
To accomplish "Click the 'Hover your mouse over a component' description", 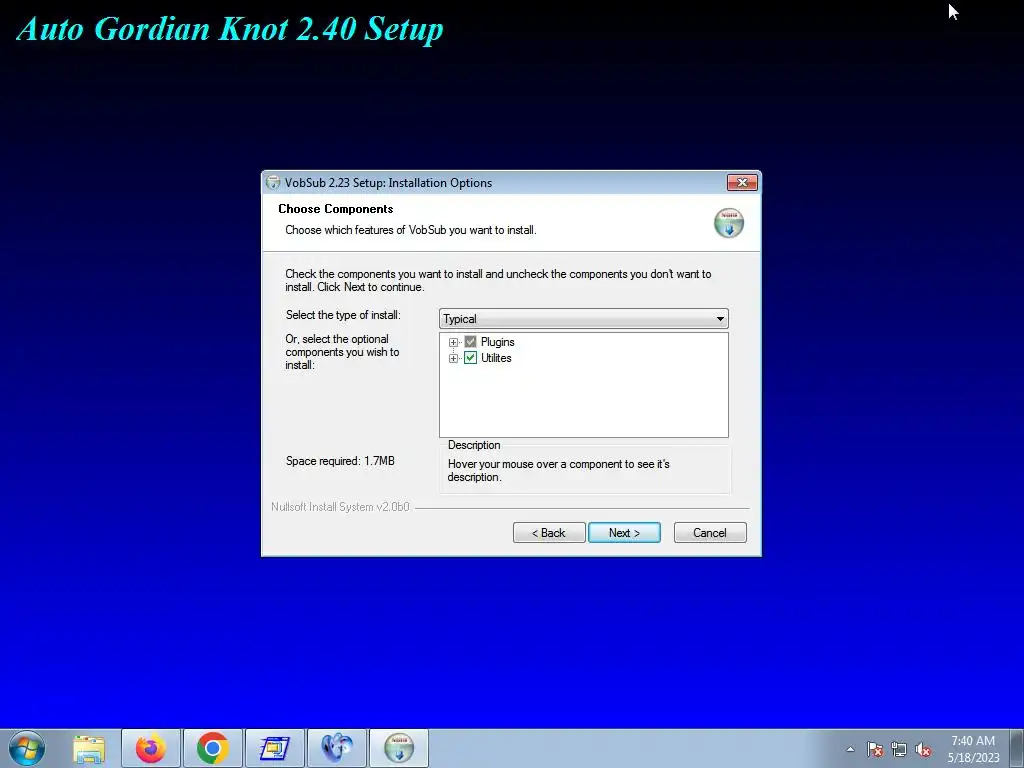I will (558, 470).
